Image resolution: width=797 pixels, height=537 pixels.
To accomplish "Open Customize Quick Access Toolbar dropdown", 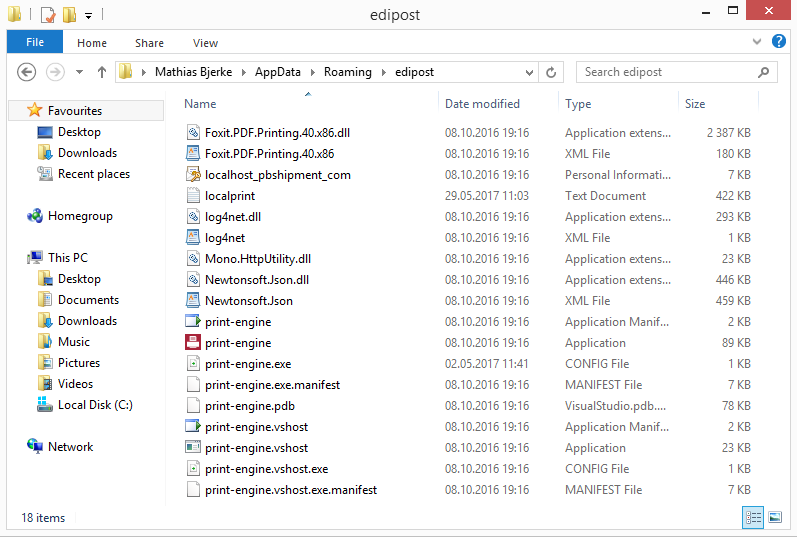I will pos(88,16).
